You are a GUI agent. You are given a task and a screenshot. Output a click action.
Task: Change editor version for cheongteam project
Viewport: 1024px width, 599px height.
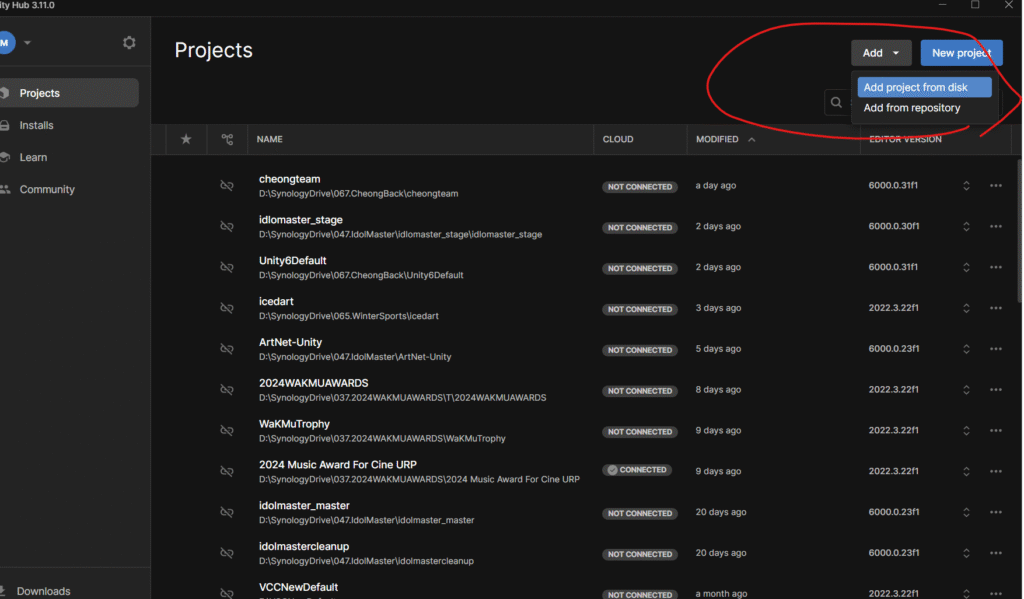coord(966,186)
